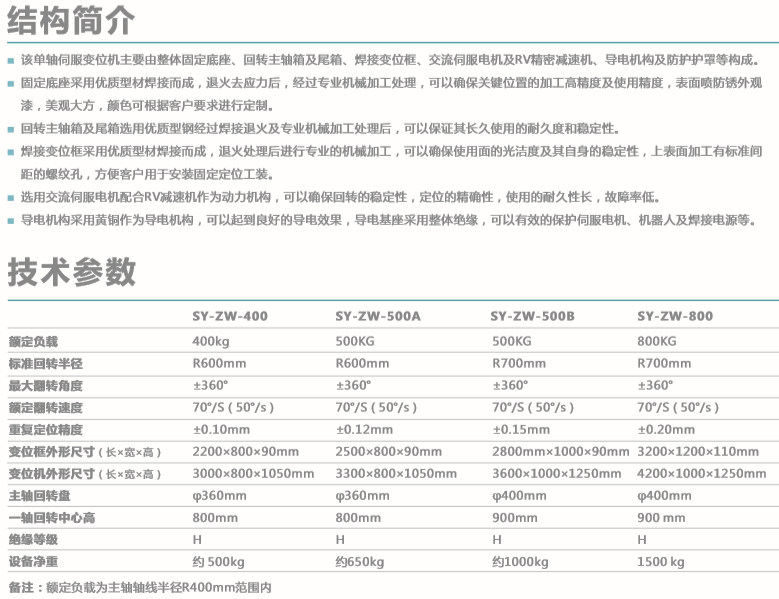
Task: Select the SY-ZW-500B column header
Action: click(x=532, y=316)
